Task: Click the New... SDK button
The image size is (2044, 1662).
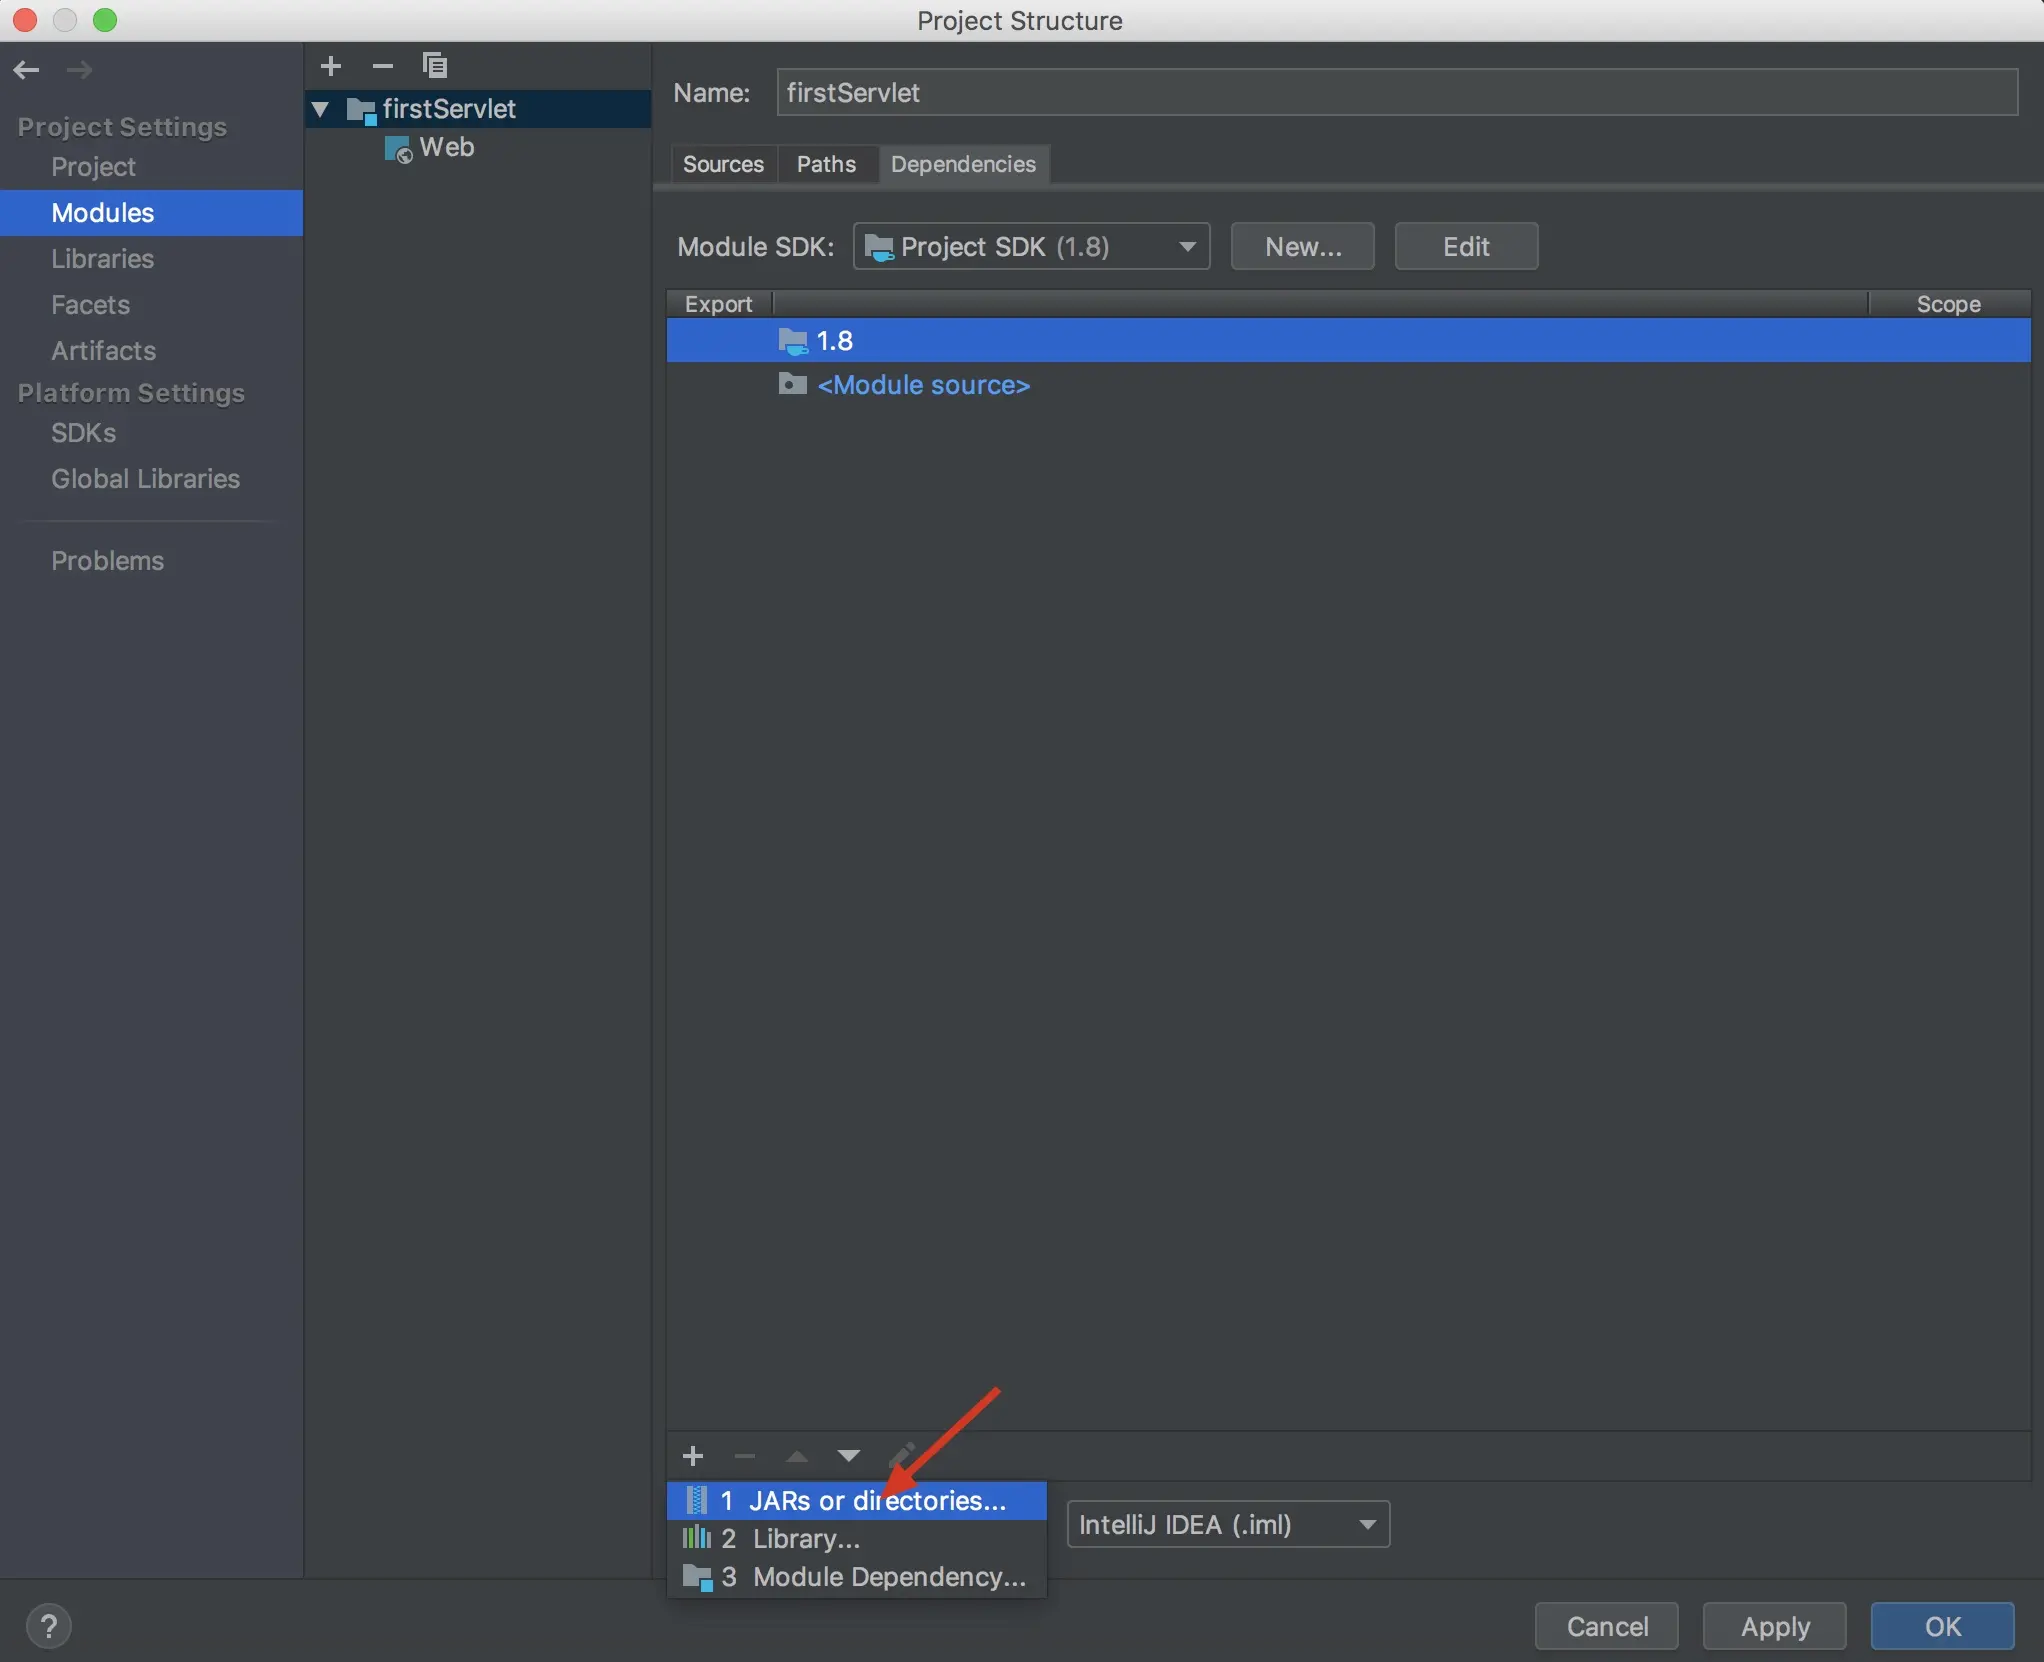Action: (1302, 247)
